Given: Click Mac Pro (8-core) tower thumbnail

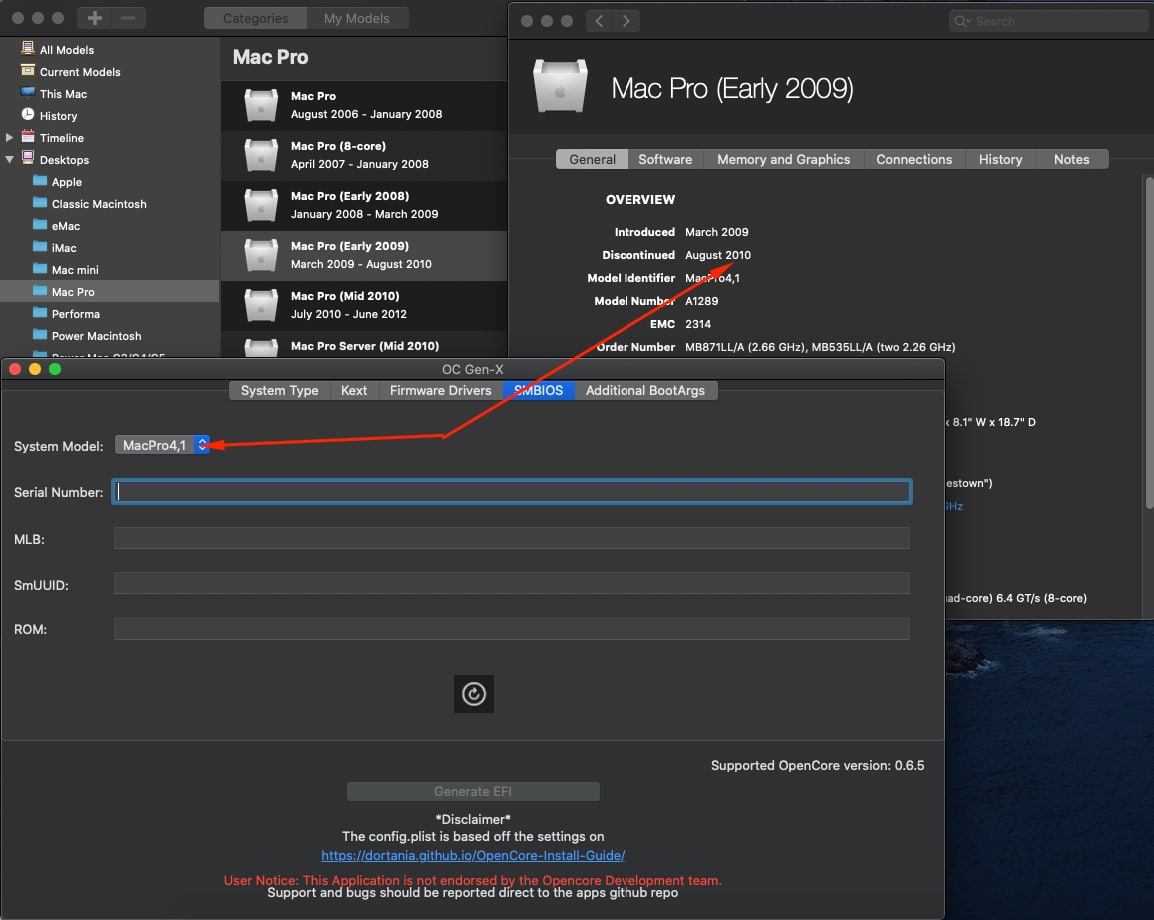Looking at the screenshot, I should [x=261, y=155].
